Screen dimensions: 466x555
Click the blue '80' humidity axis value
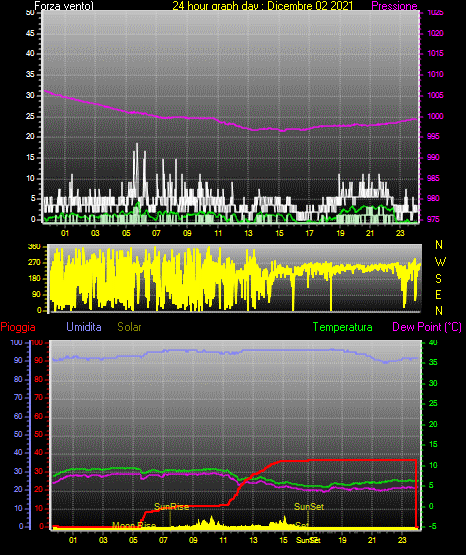18,379
